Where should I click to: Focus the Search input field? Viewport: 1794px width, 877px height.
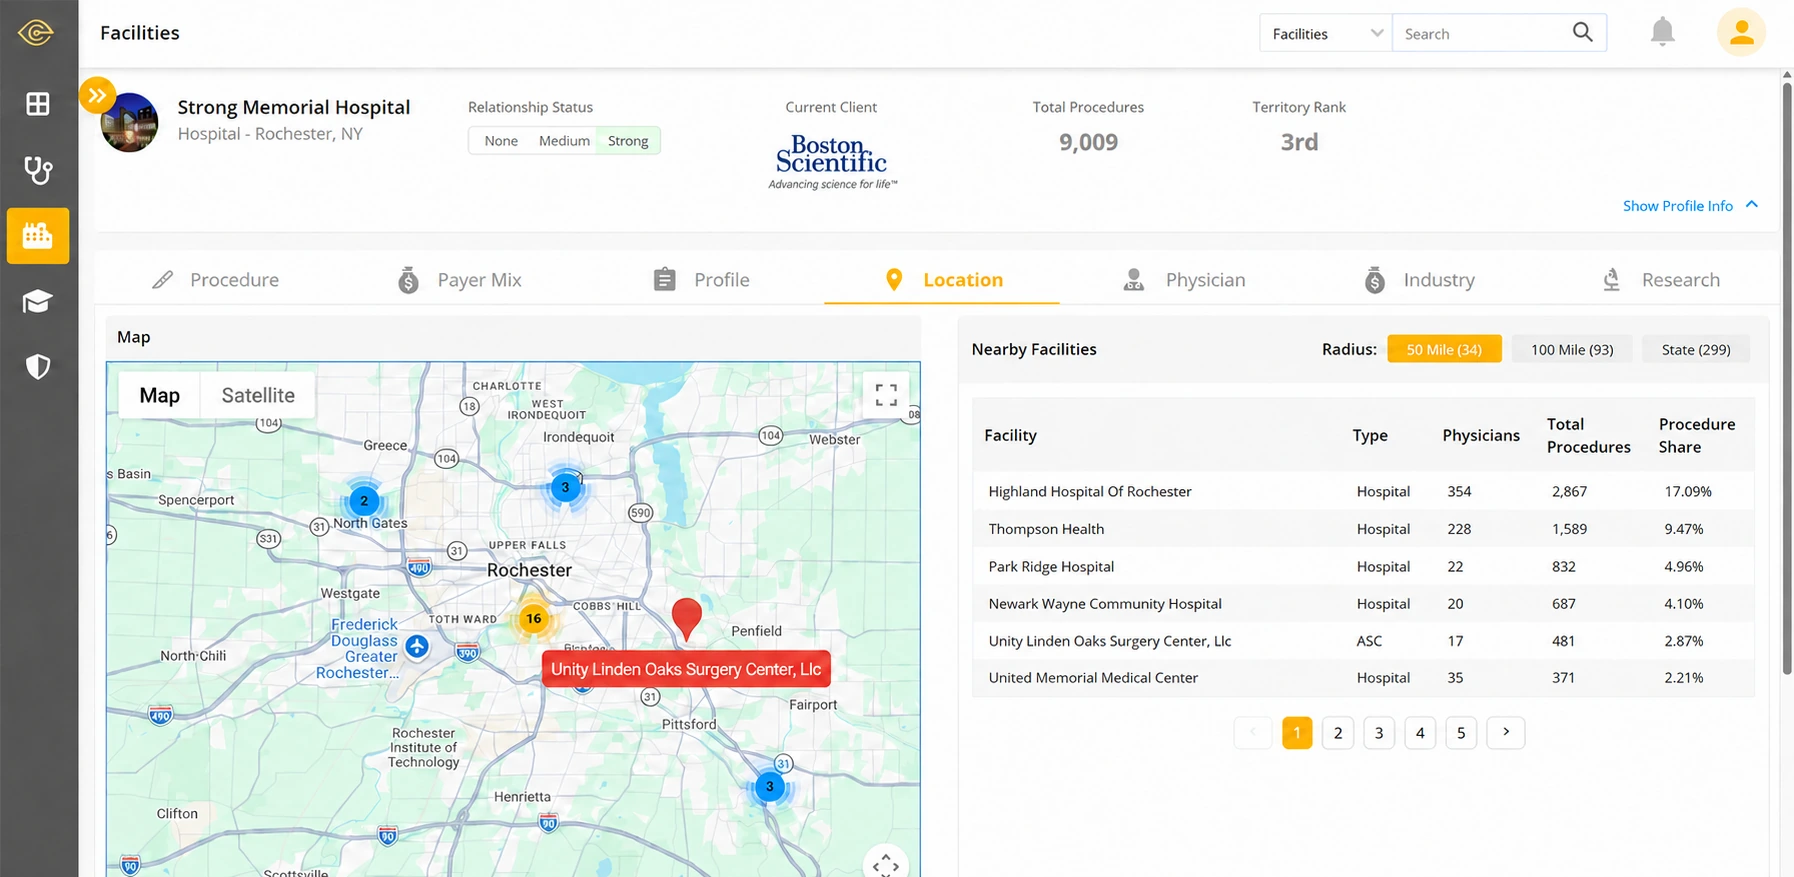click(x=1482, y=33)
